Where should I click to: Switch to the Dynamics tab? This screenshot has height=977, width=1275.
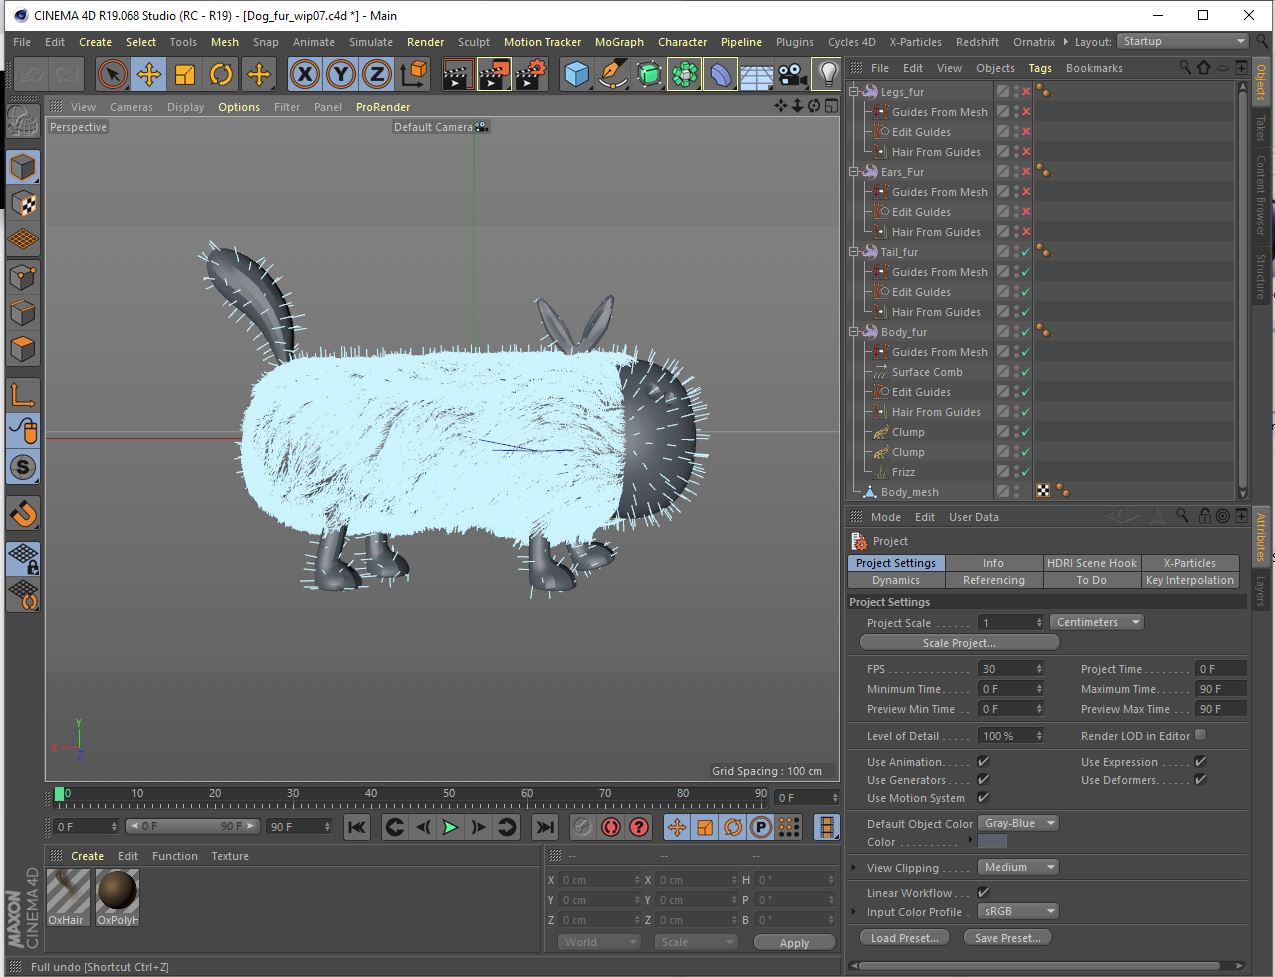click(x=895, y=580)
